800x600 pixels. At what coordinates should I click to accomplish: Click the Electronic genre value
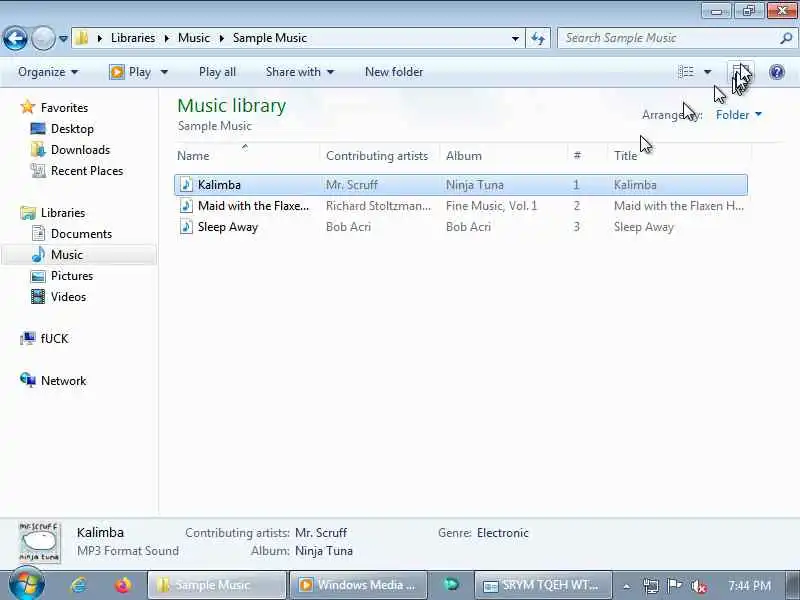point(503,533)
